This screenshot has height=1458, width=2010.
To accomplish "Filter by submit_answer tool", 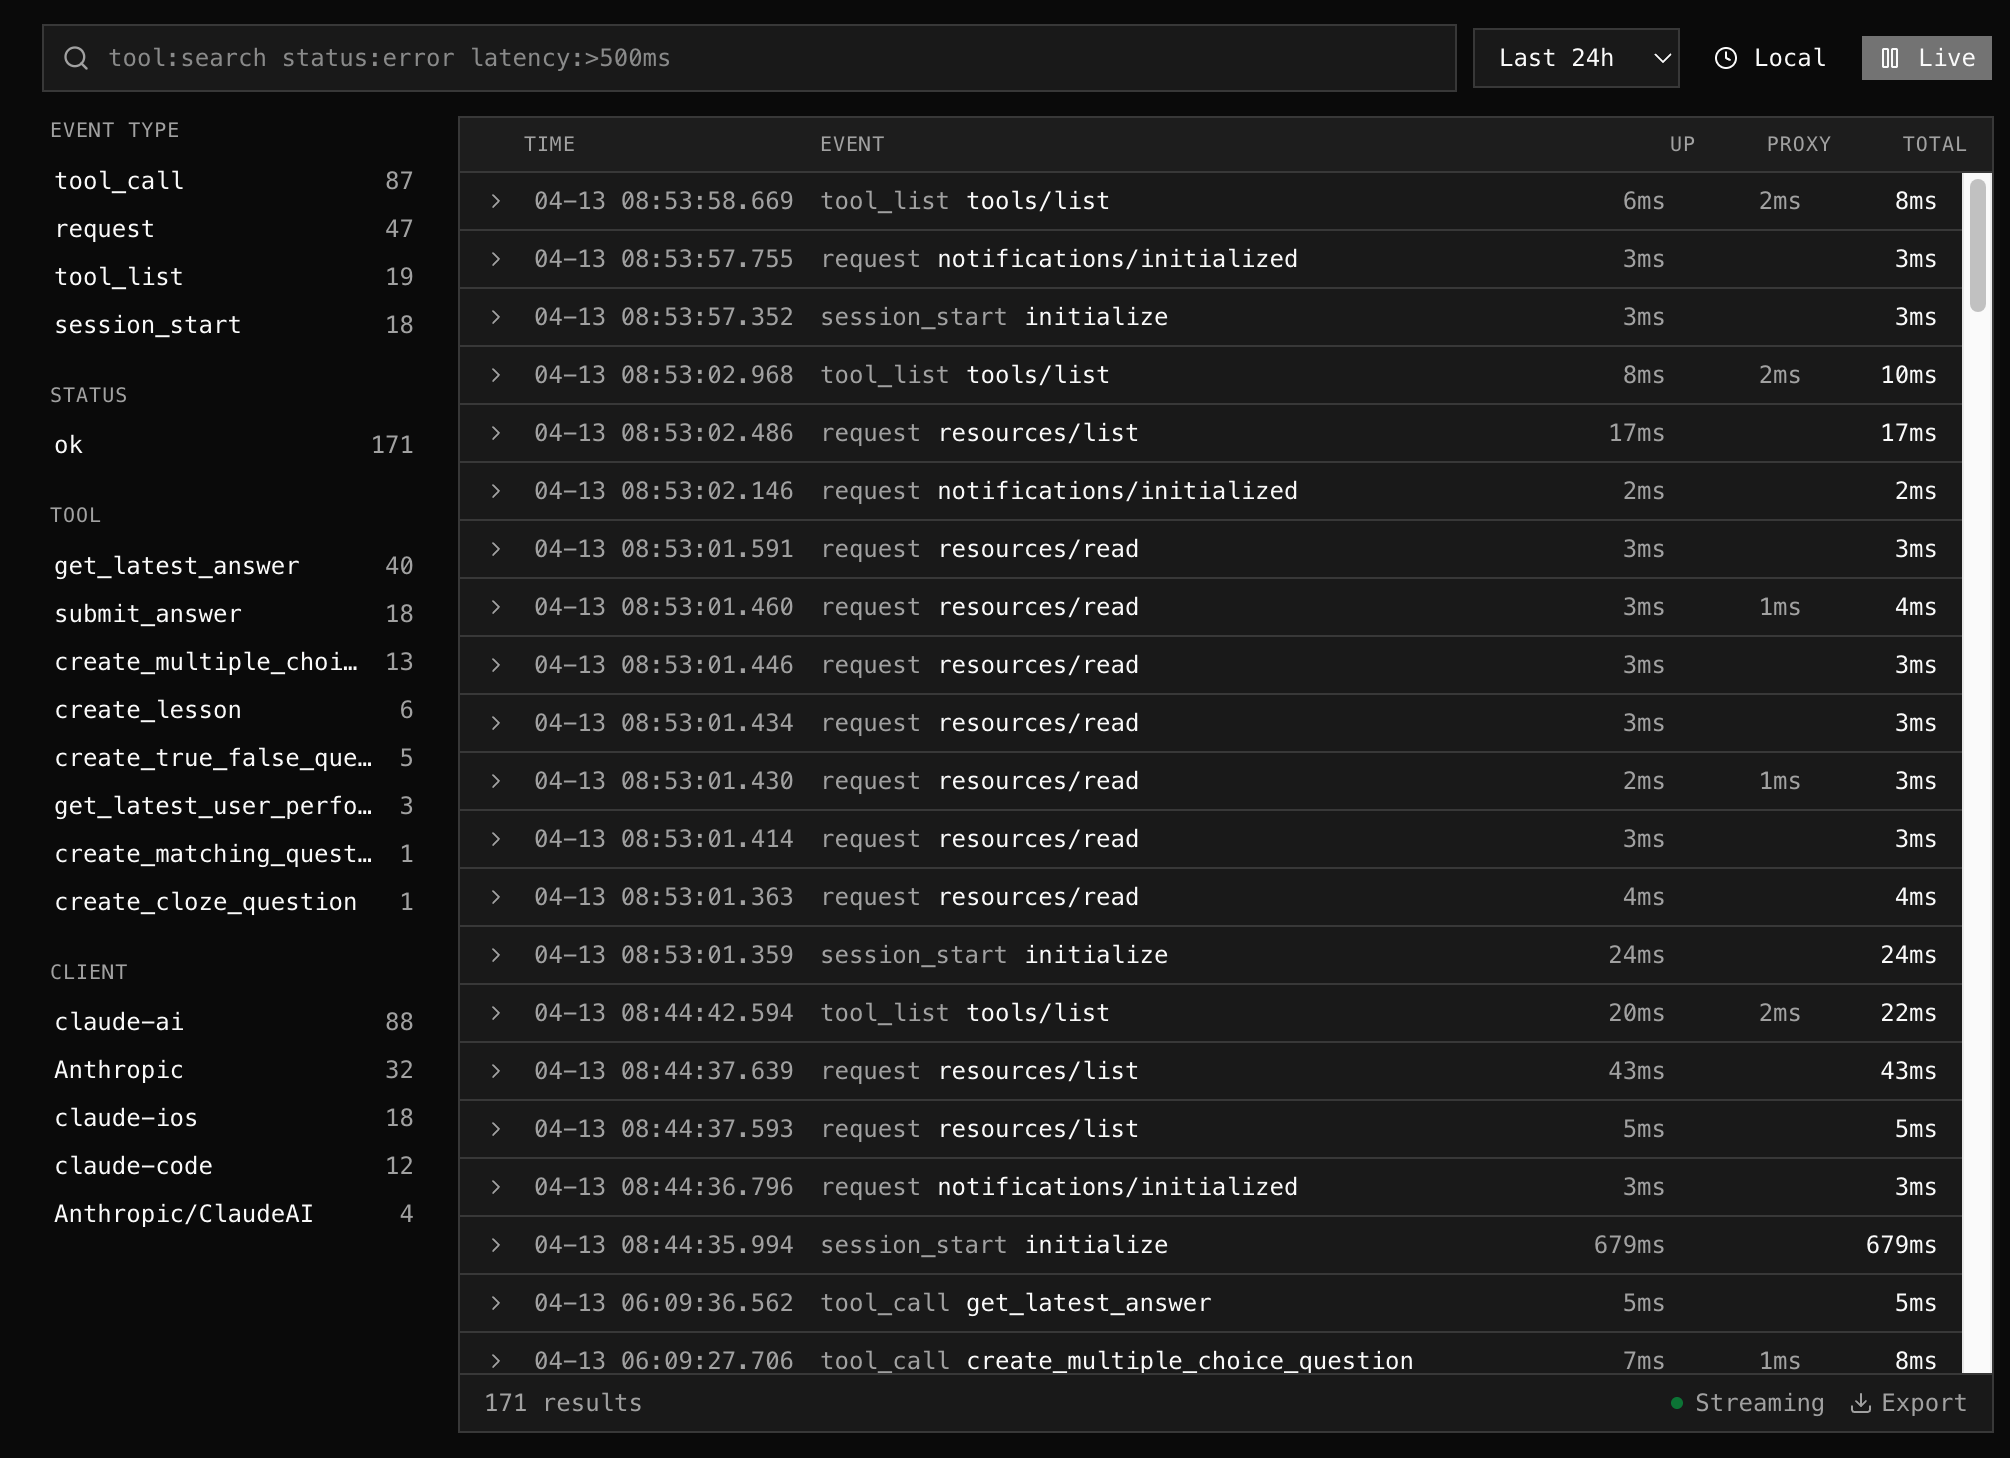I will 233,614.
